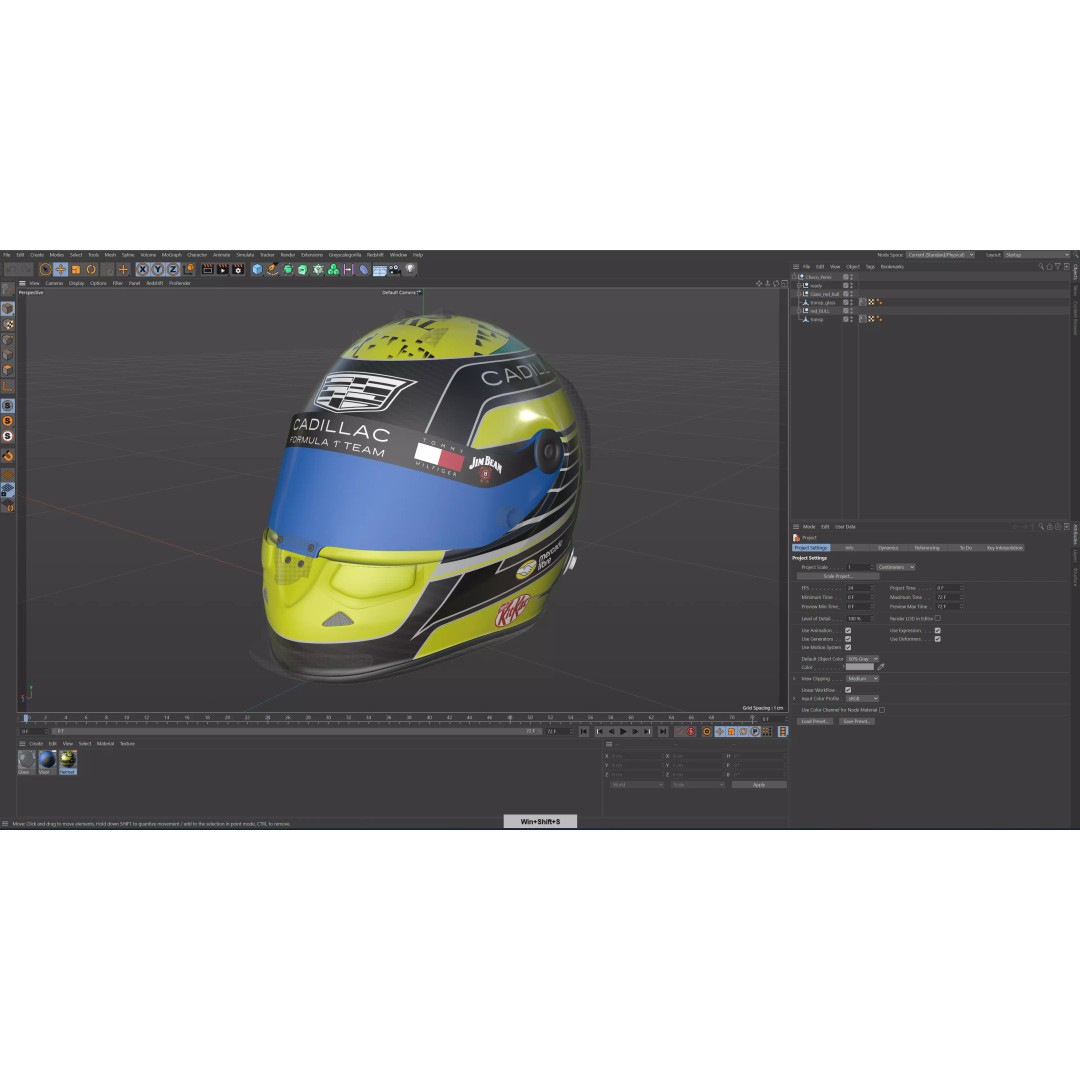Expand the Input Color Profile arrow
Viewport: 1080px width, 1080px height.
(794, 699)
